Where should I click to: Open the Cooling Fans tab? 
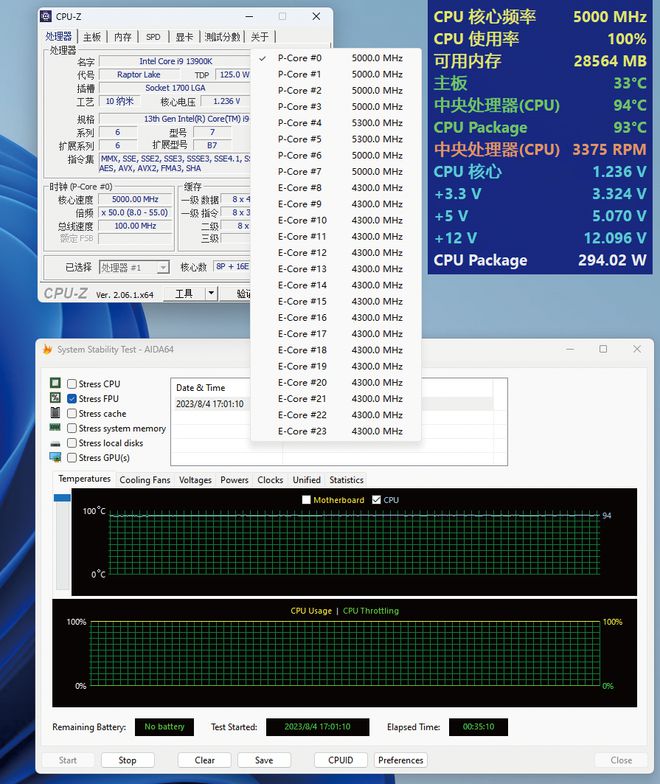[x=144, y=480]
